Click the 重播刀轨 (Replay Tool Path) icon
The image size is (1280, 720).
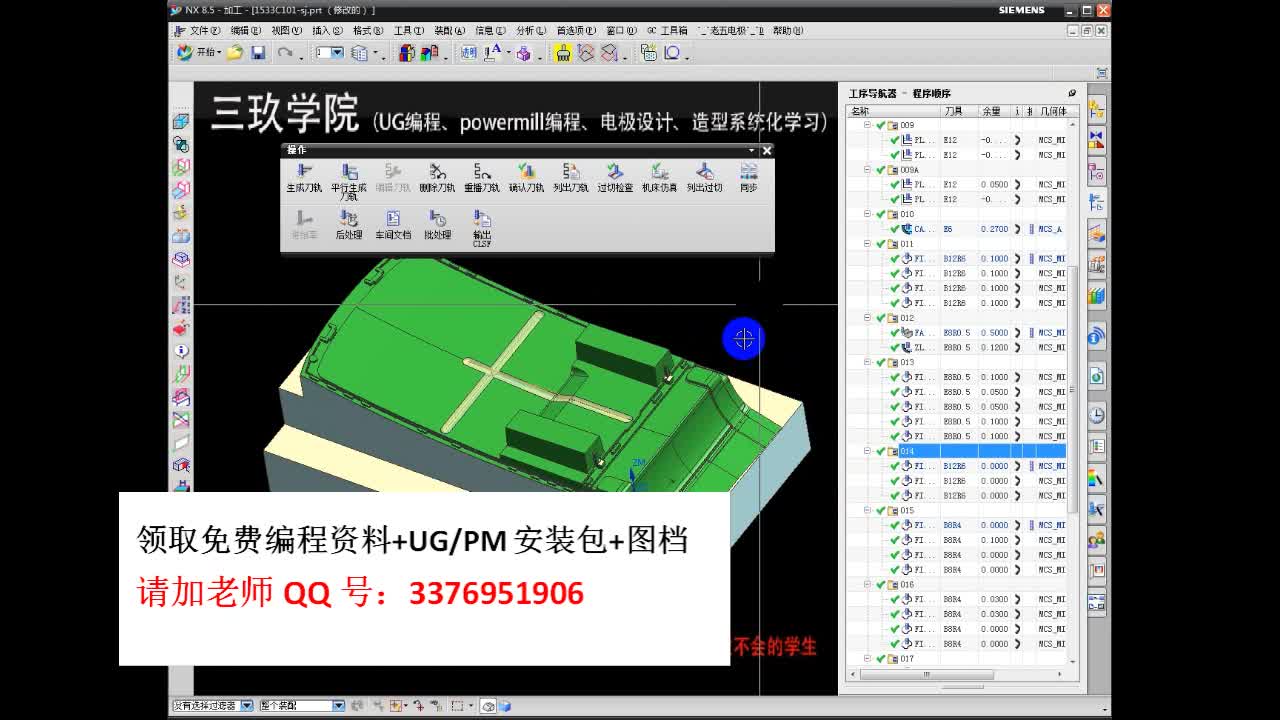[x=482, y=175]
